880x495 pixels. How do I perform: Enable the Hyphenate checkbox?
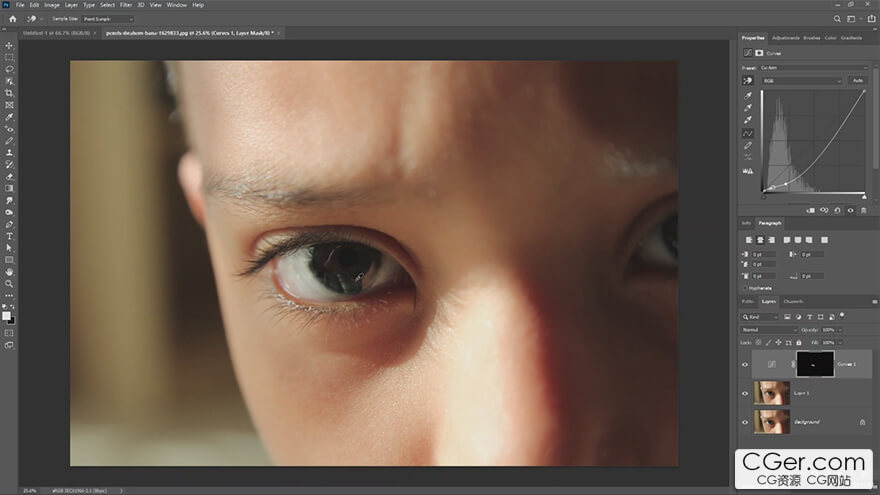[745, 288]
